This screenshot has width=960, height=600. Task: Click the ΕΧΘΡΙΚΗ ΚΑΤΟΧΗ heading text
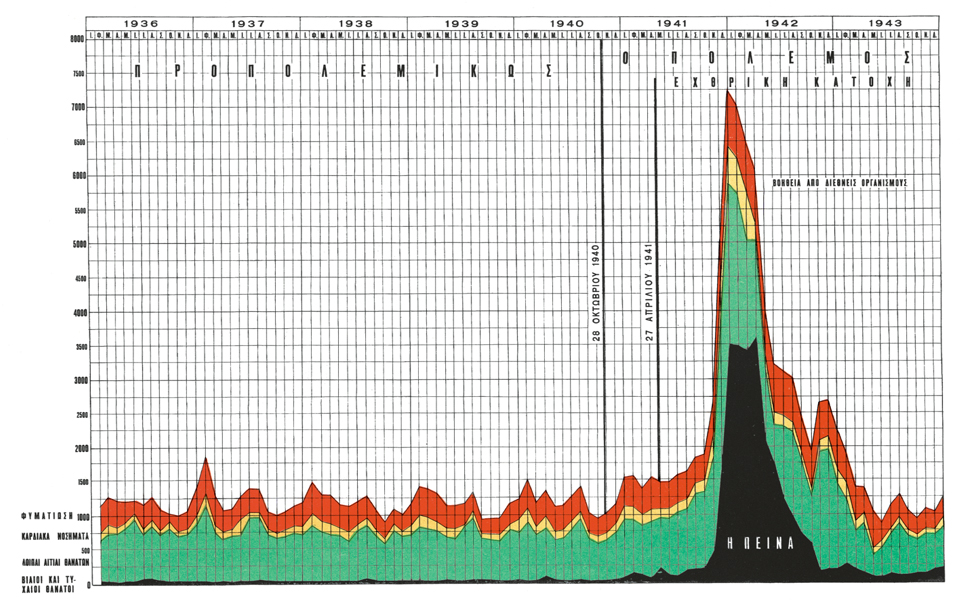click(x=790, y=85)
